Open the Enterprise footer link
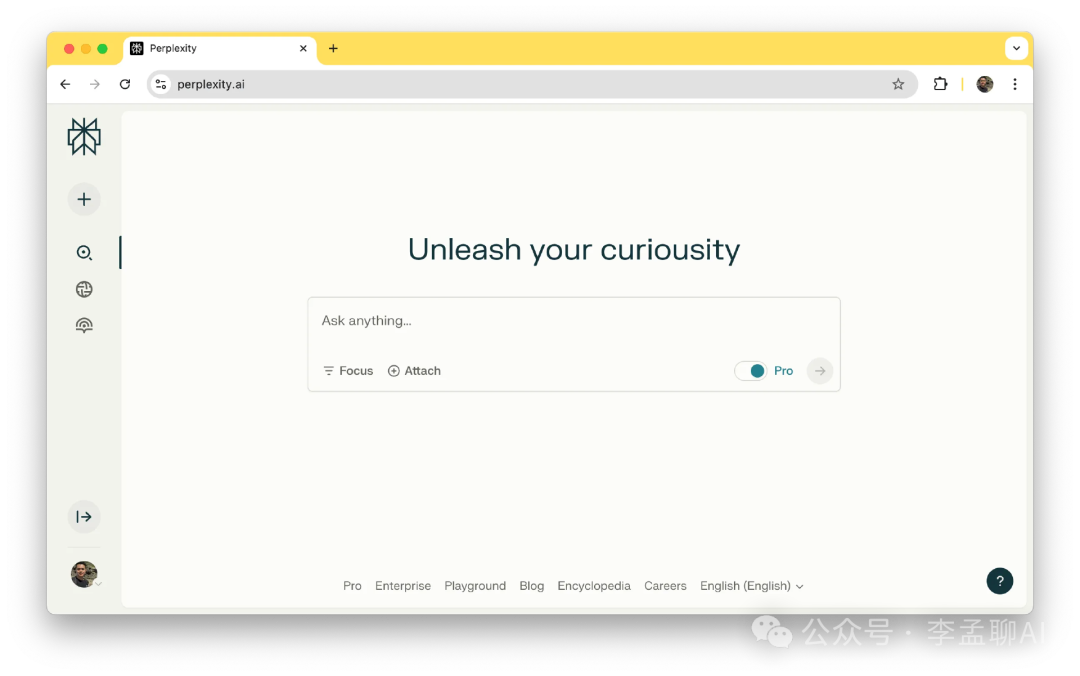 [403, 586]
